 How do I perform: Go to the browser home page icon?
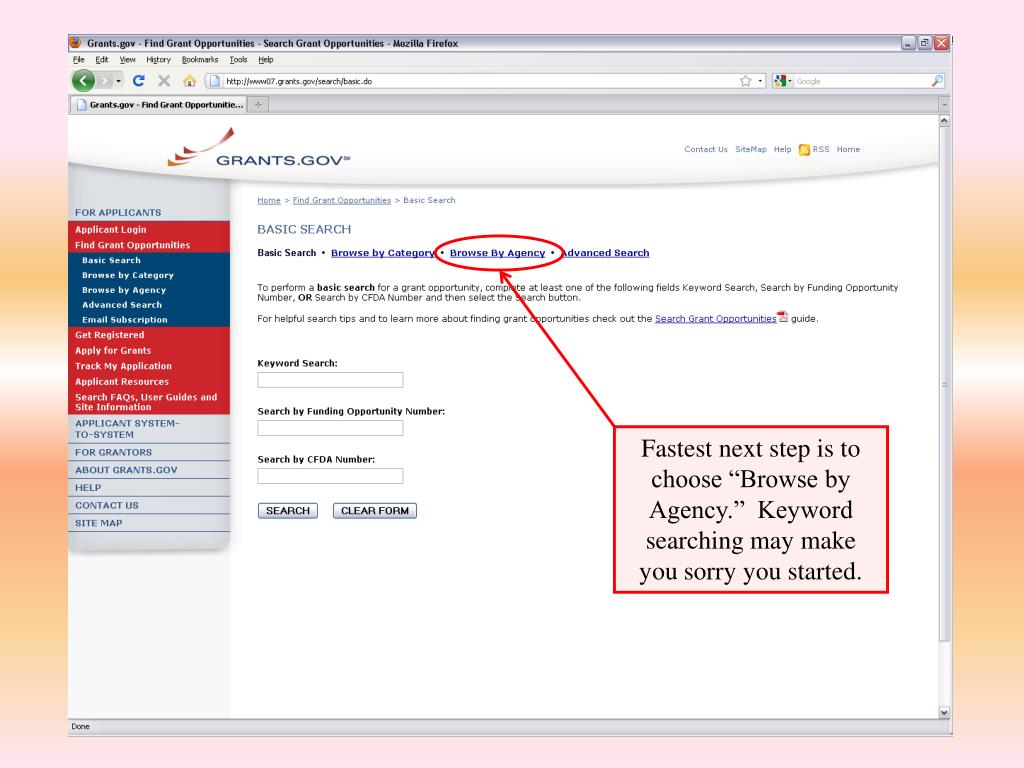pos(189,81)
